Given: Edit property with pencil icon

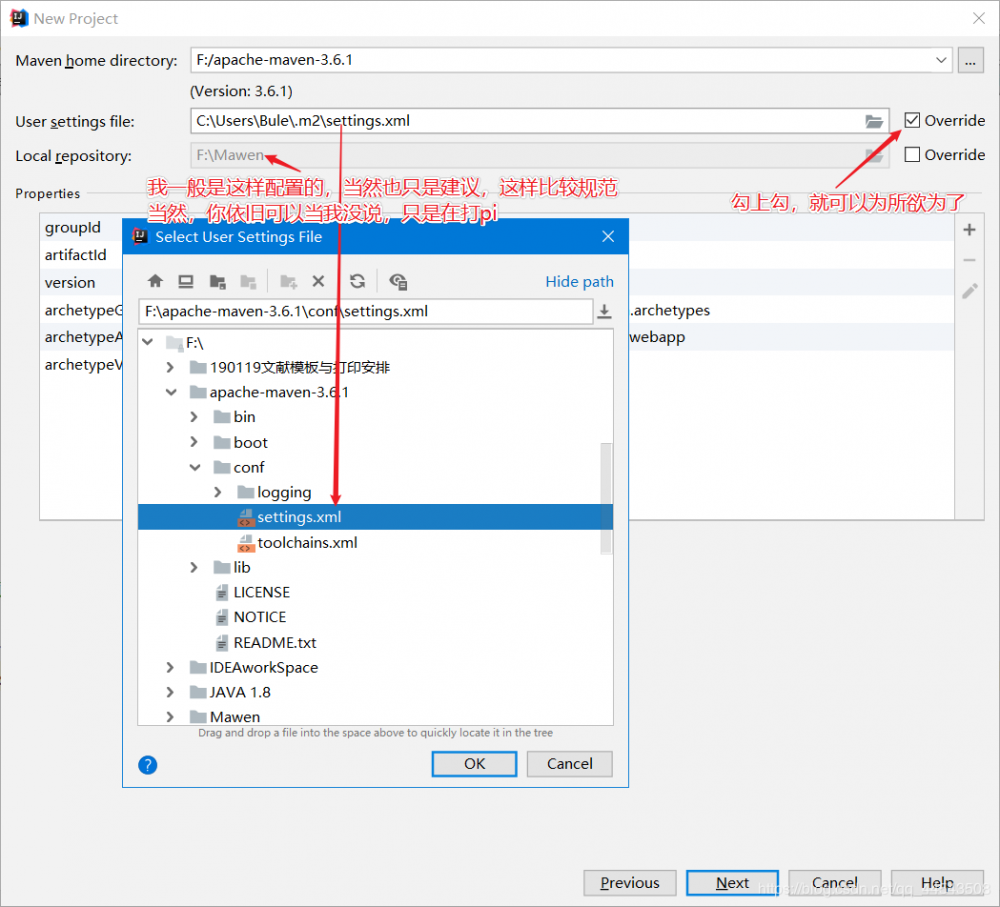Looking at the screenshot, I should coord(969,291).
